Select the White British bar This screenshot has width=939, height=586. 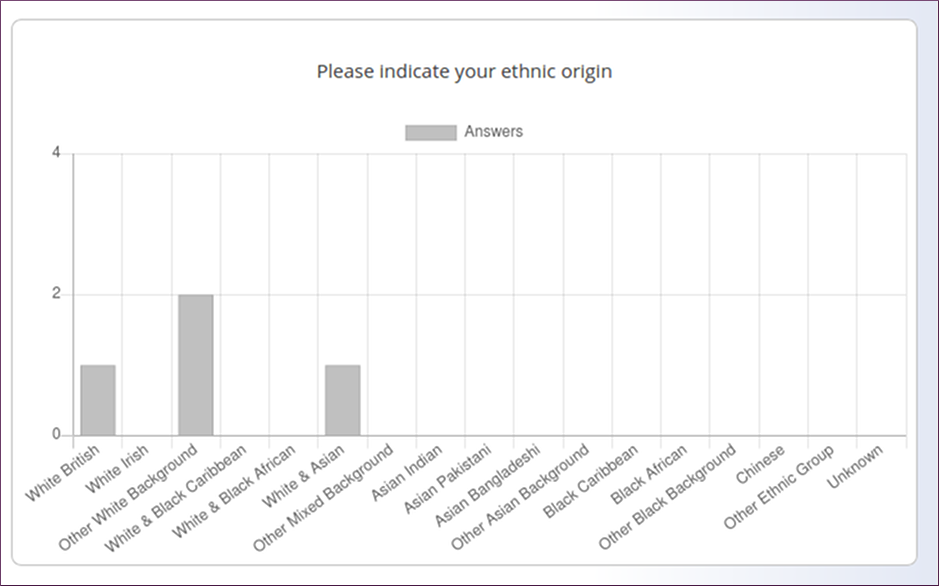pos(98,400)
